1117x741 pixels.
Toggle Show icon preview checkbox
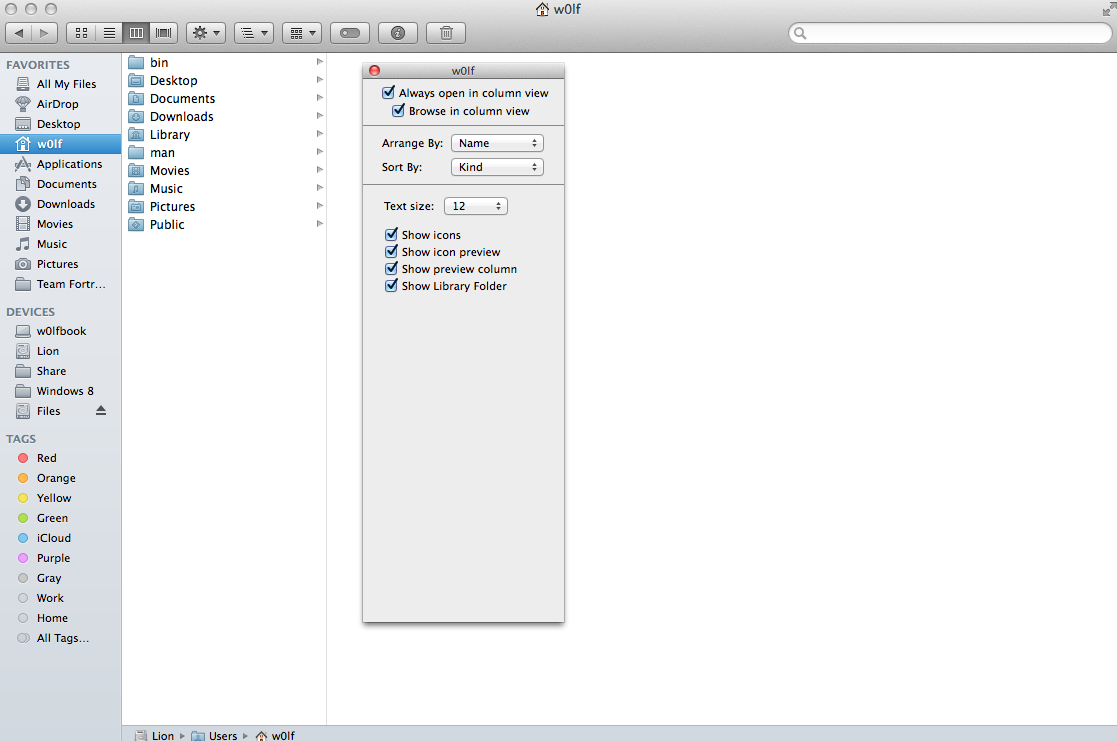(391, 252)
